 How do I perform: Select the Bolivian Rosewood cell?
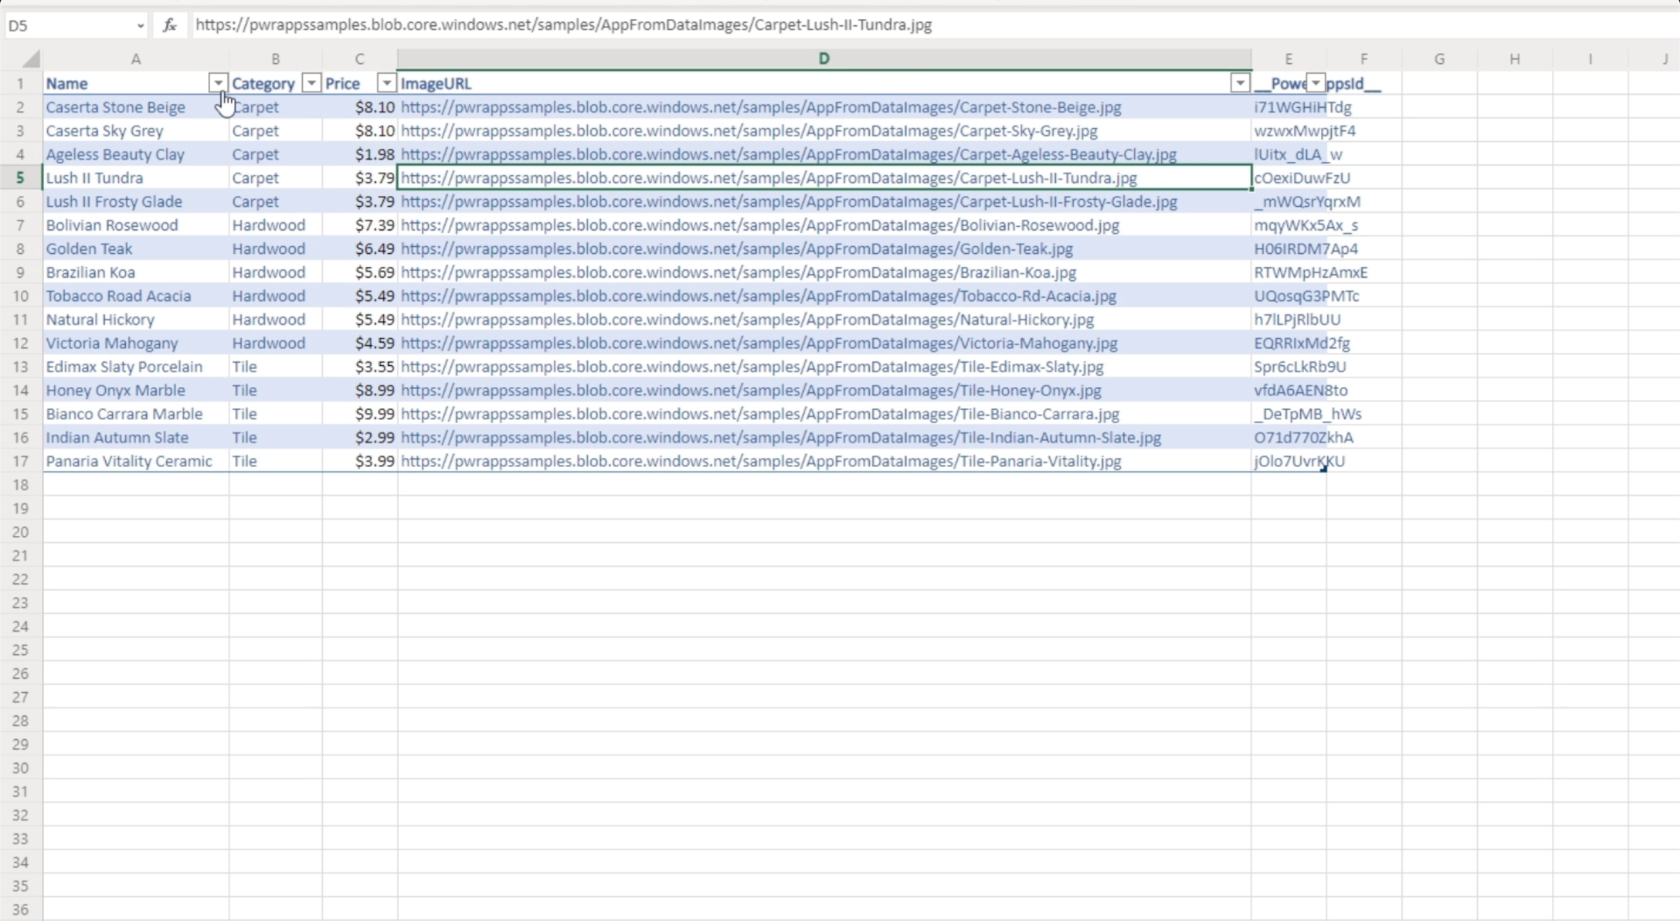(136, 225)
